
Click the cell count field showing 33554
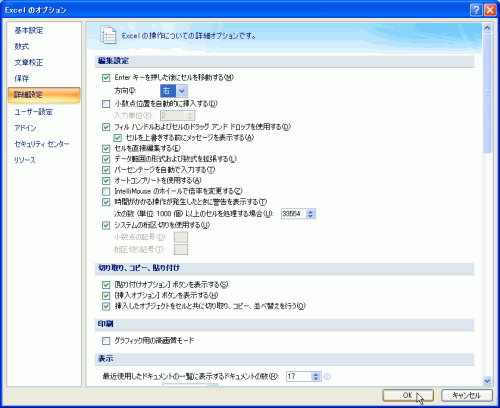point(293,214)
